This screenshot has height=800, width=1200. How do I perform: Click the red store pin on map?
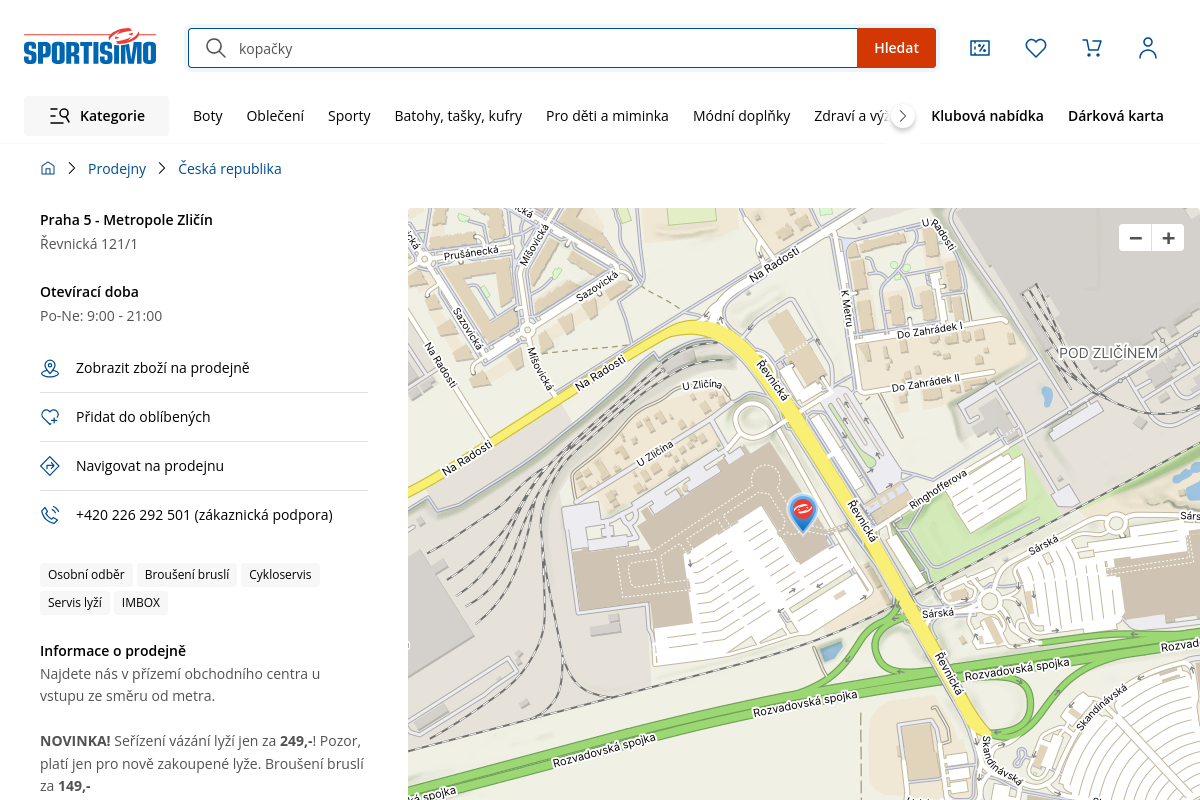[x=802, y=511]
